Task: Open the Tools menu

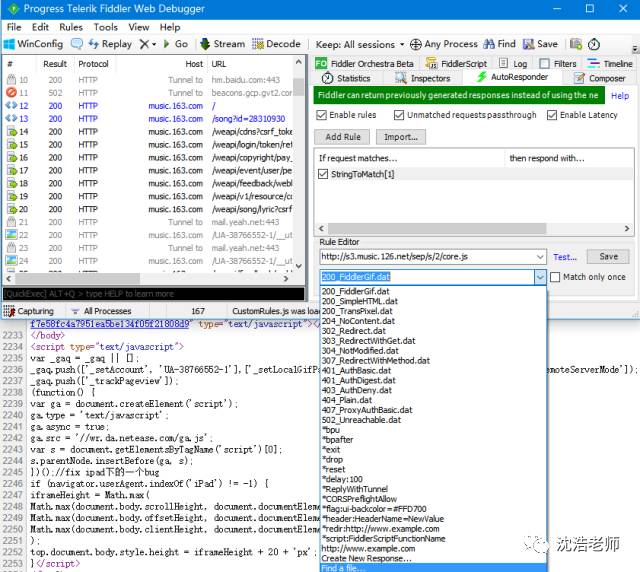Action: (106, 27)
